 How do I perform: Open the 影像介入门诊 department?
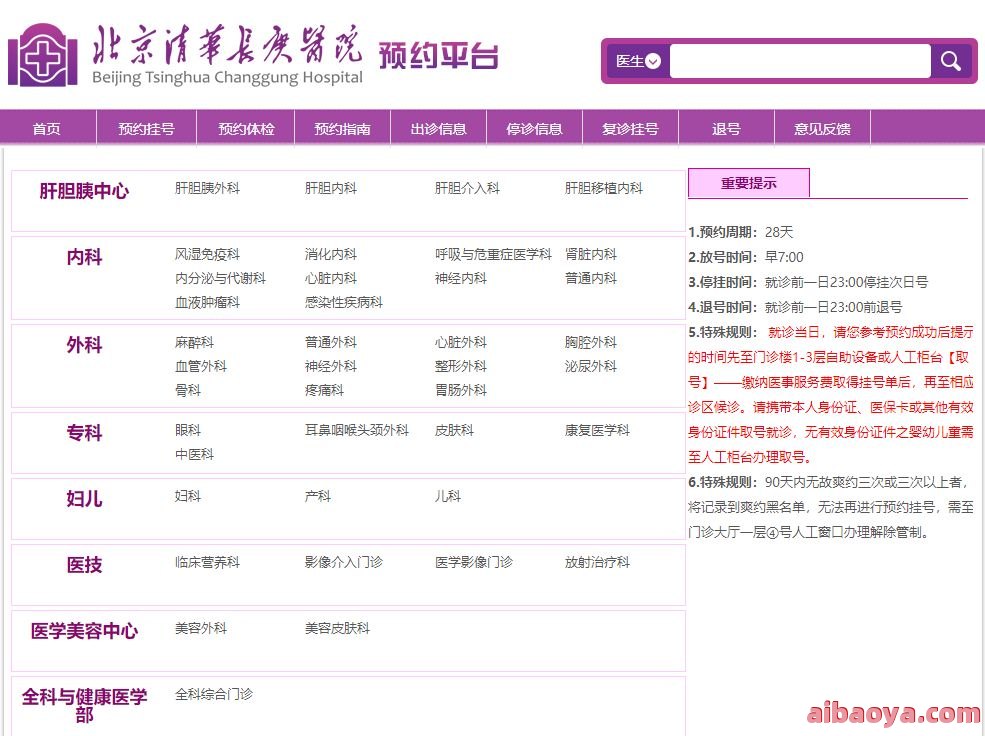tap(344, 562)
